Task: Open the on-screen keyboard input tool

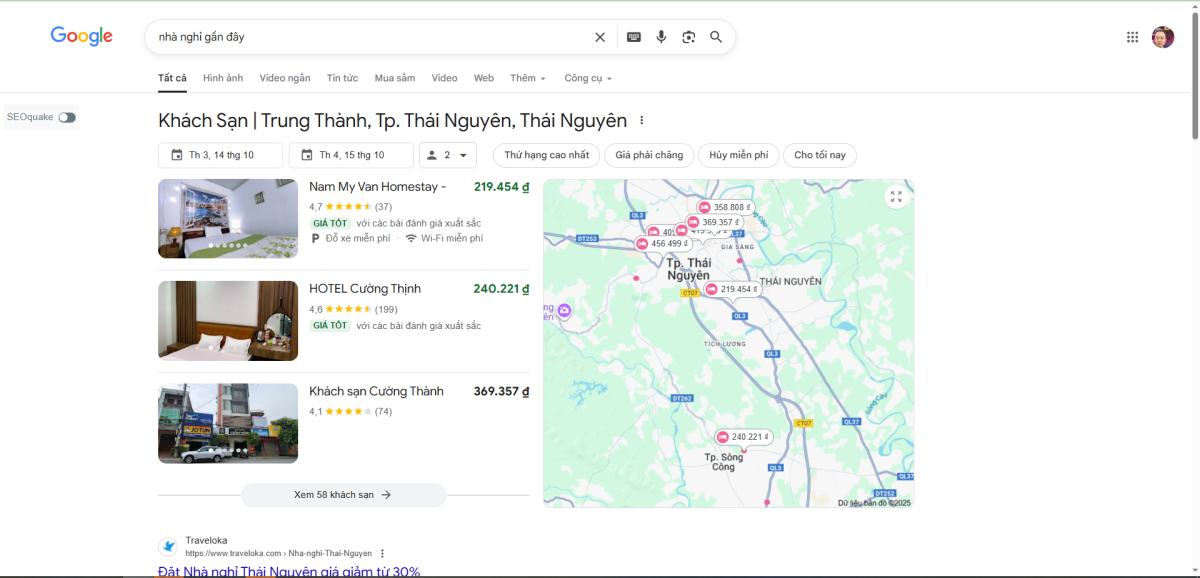Action: point(633,37)
